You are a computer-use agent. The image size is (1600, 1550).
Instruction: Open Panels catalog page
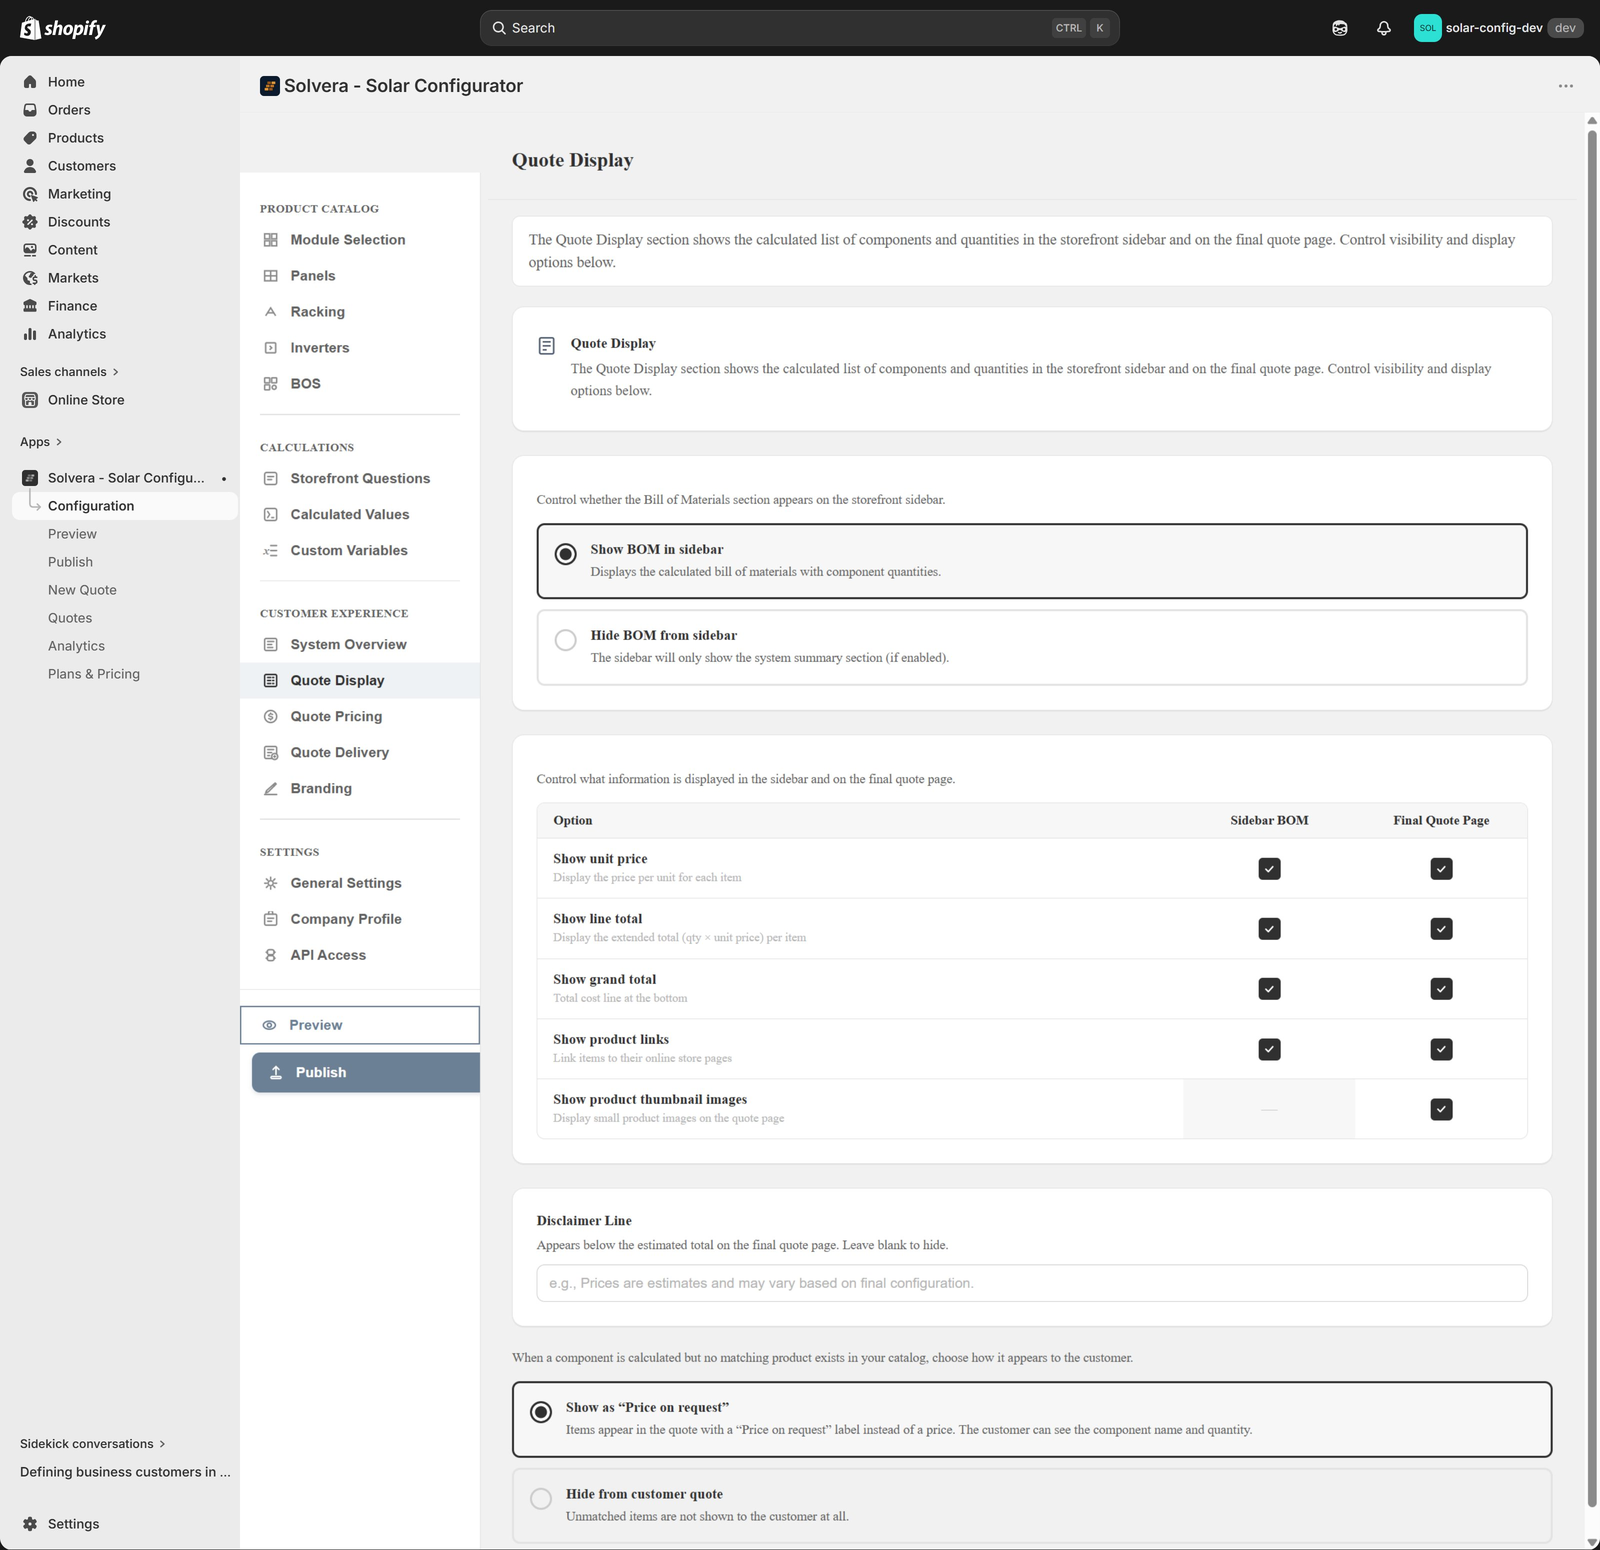pos(359,276)
